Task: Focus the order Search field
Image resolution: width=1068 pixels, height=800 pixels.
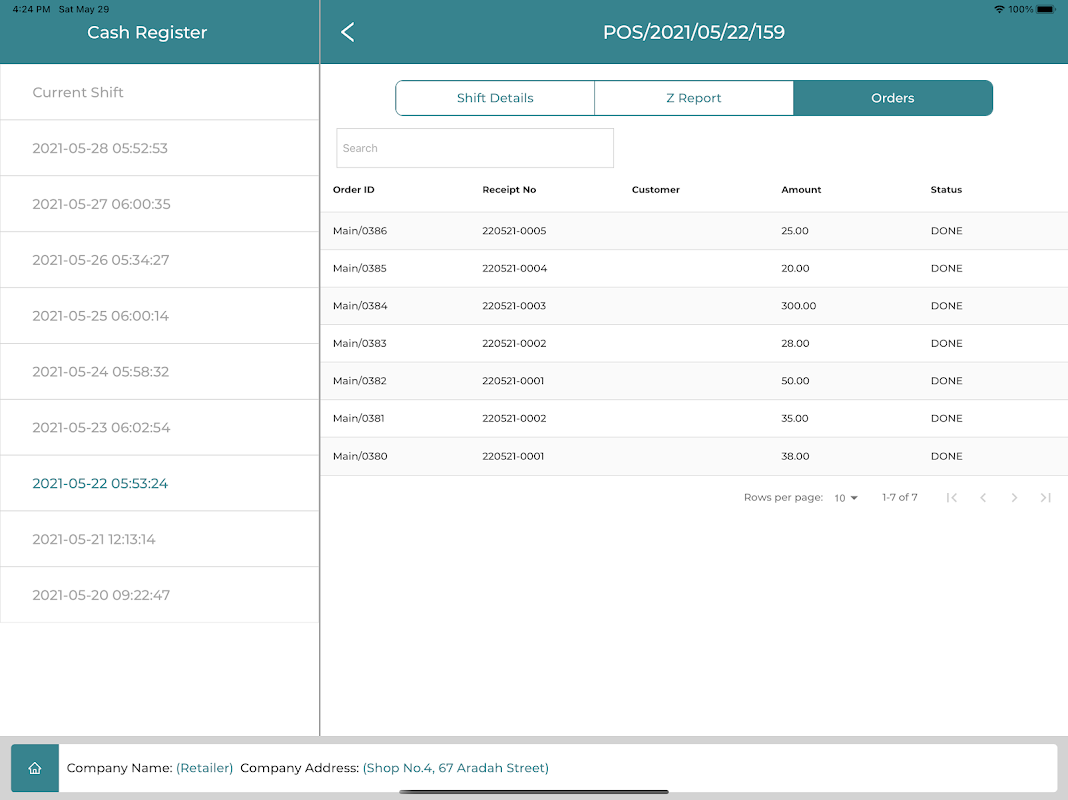Action: (475, 148)
